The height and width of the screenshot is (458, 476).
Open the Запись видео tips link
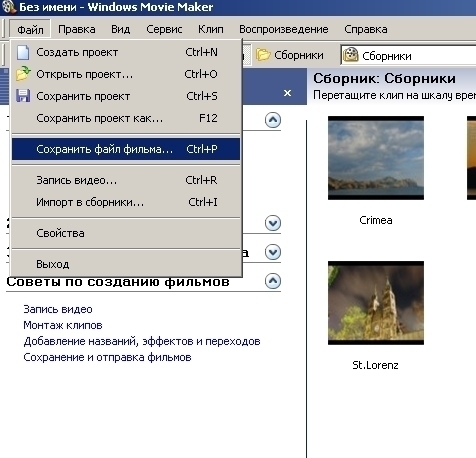click(x=58, y=309)
